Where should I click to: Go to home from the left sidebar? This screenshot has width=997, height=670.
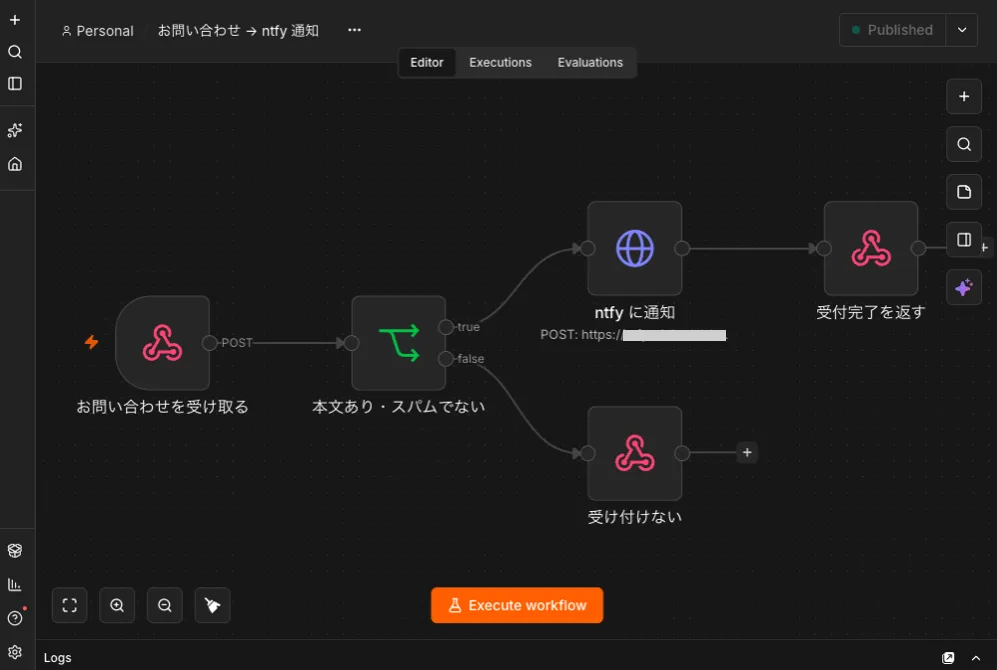[15, 164]
